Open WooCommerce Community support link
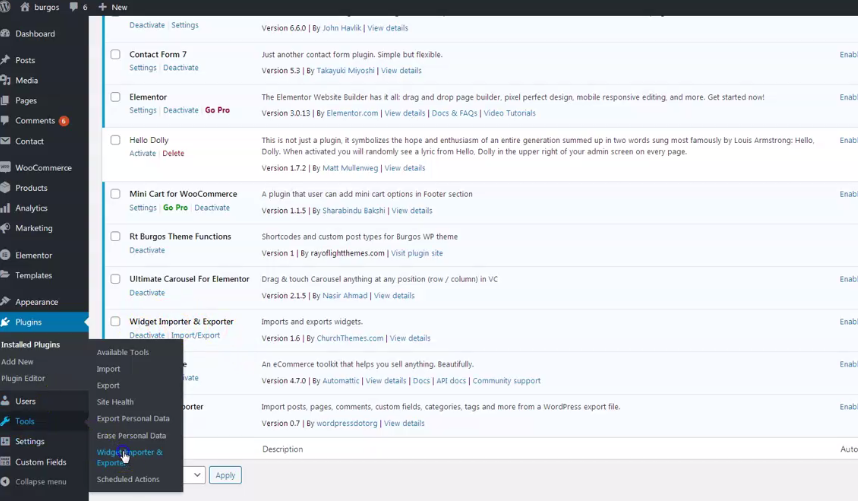Screen dimensions: 858x501 [x=506, y=381]
